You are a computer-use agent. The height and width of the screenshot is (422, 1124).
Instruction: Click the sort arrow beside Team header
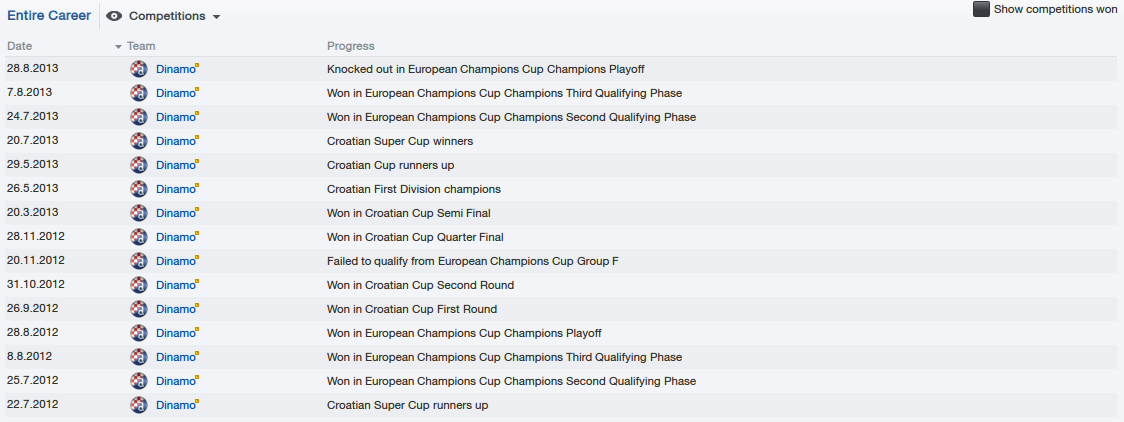tap(118, 47)
